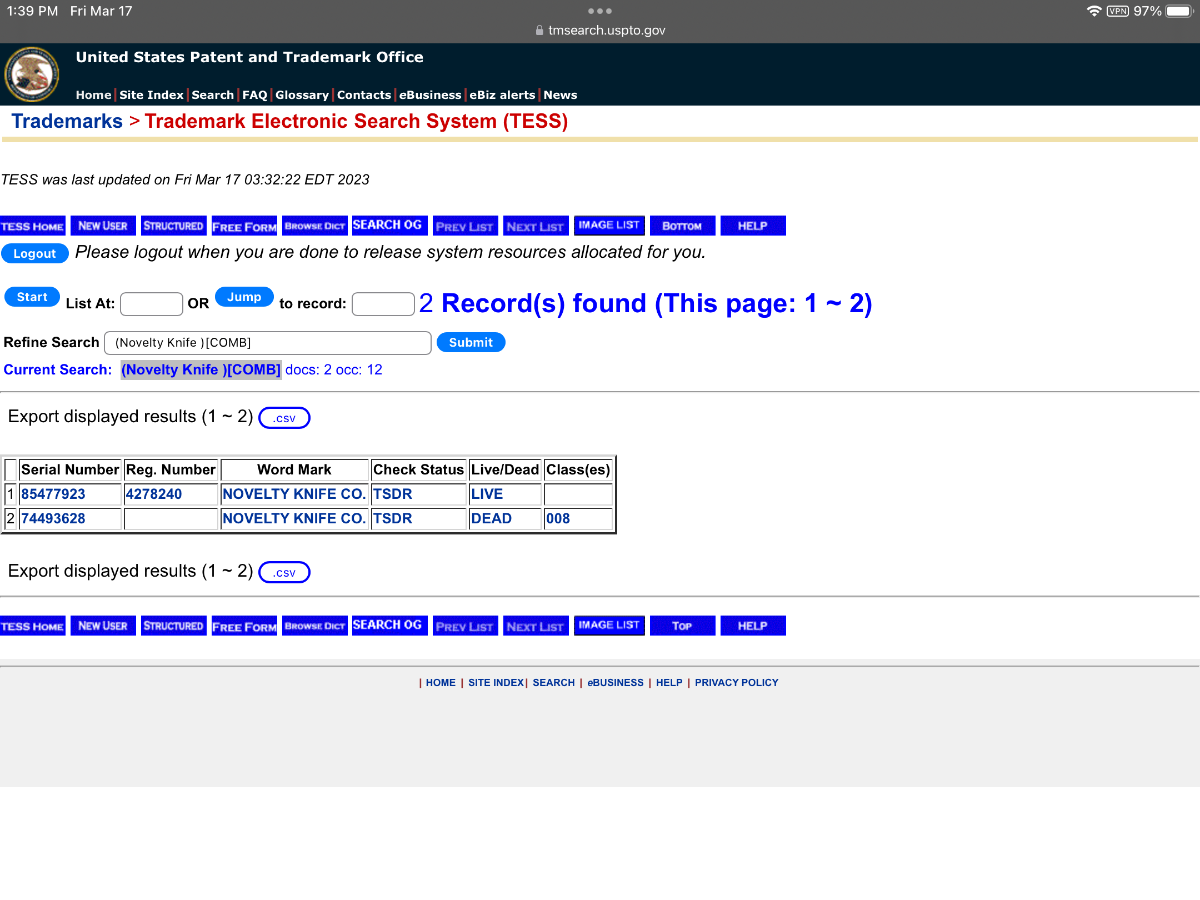
Task: Click top Prev List button
Action: pos(465,226)
